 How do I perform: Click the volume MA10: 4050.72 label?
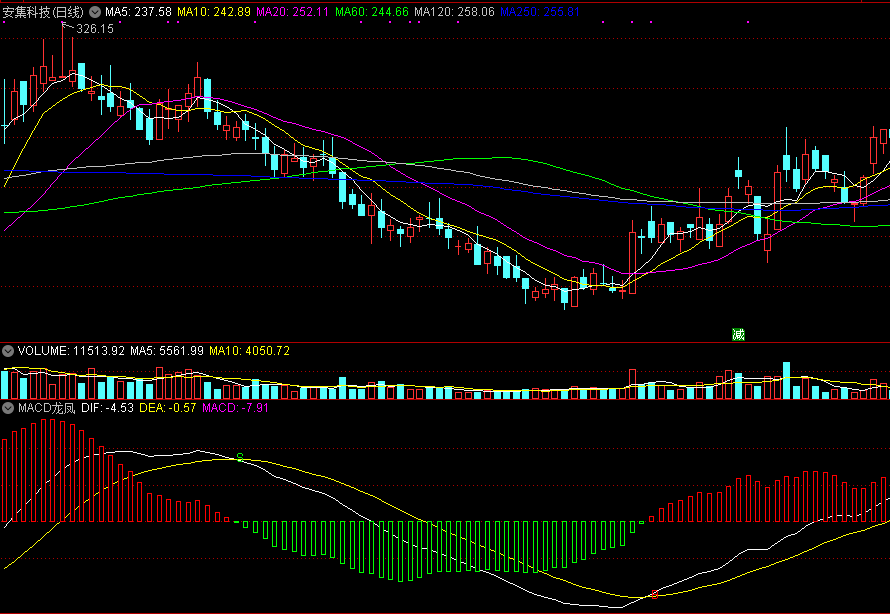point(249,351)
